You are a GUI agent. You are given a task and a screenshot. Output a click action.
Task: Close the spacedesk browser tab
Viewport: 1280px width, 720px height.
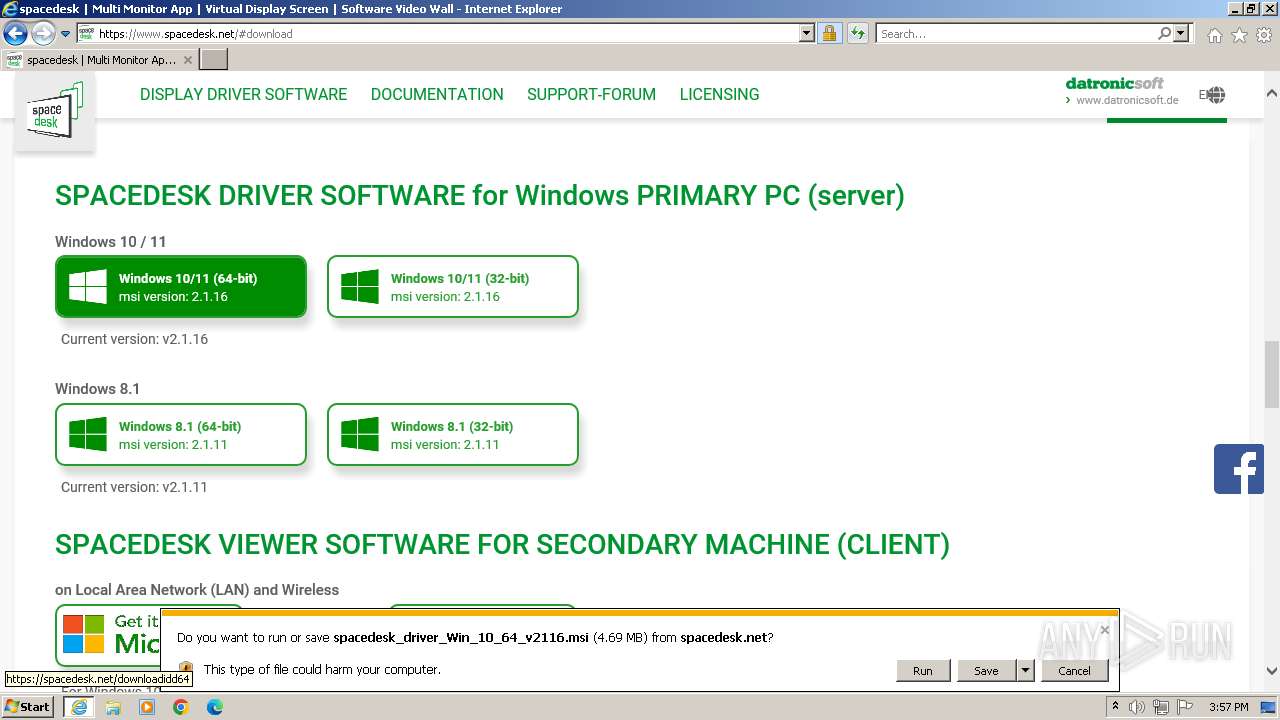pyautogui.click(x=187, y=60)
